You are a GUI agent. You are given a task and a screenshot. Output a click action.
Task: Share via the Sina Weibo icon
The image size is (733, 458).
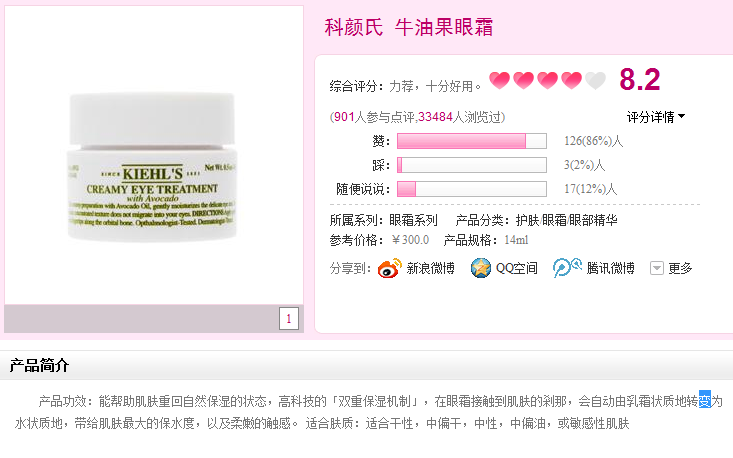pyautogui.click(x=389, y=268)
